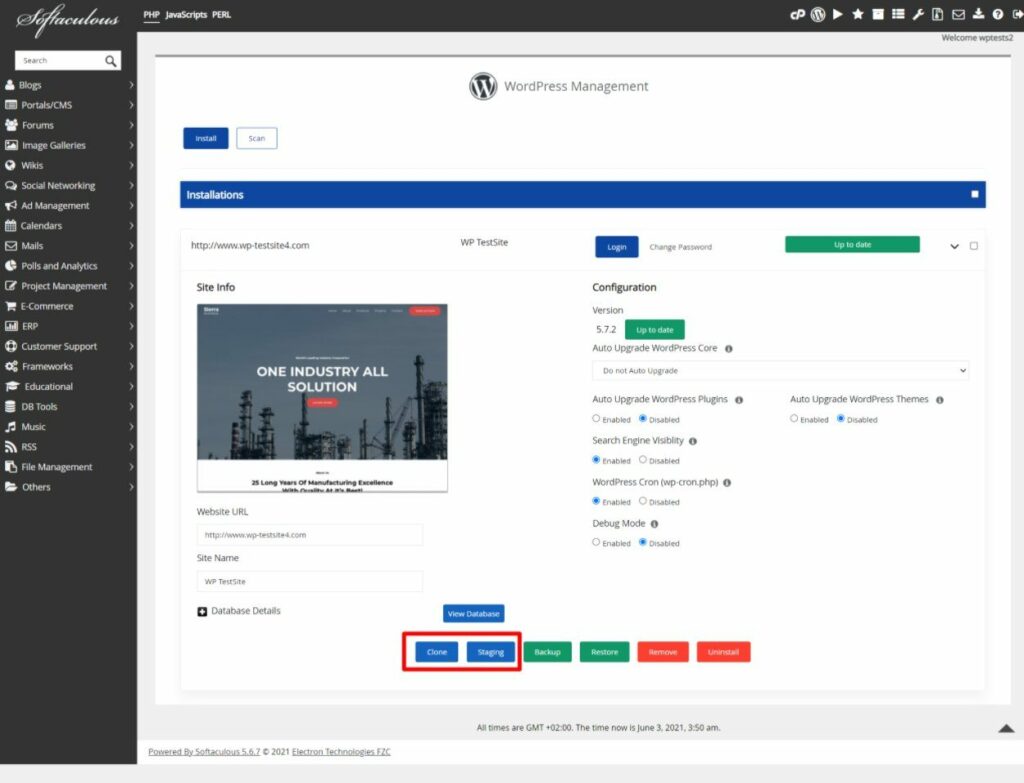This screenshot has width=1024, height=783.
Task: Click the play-arrow demos icon in toolbar
Action: click(838, 14)
